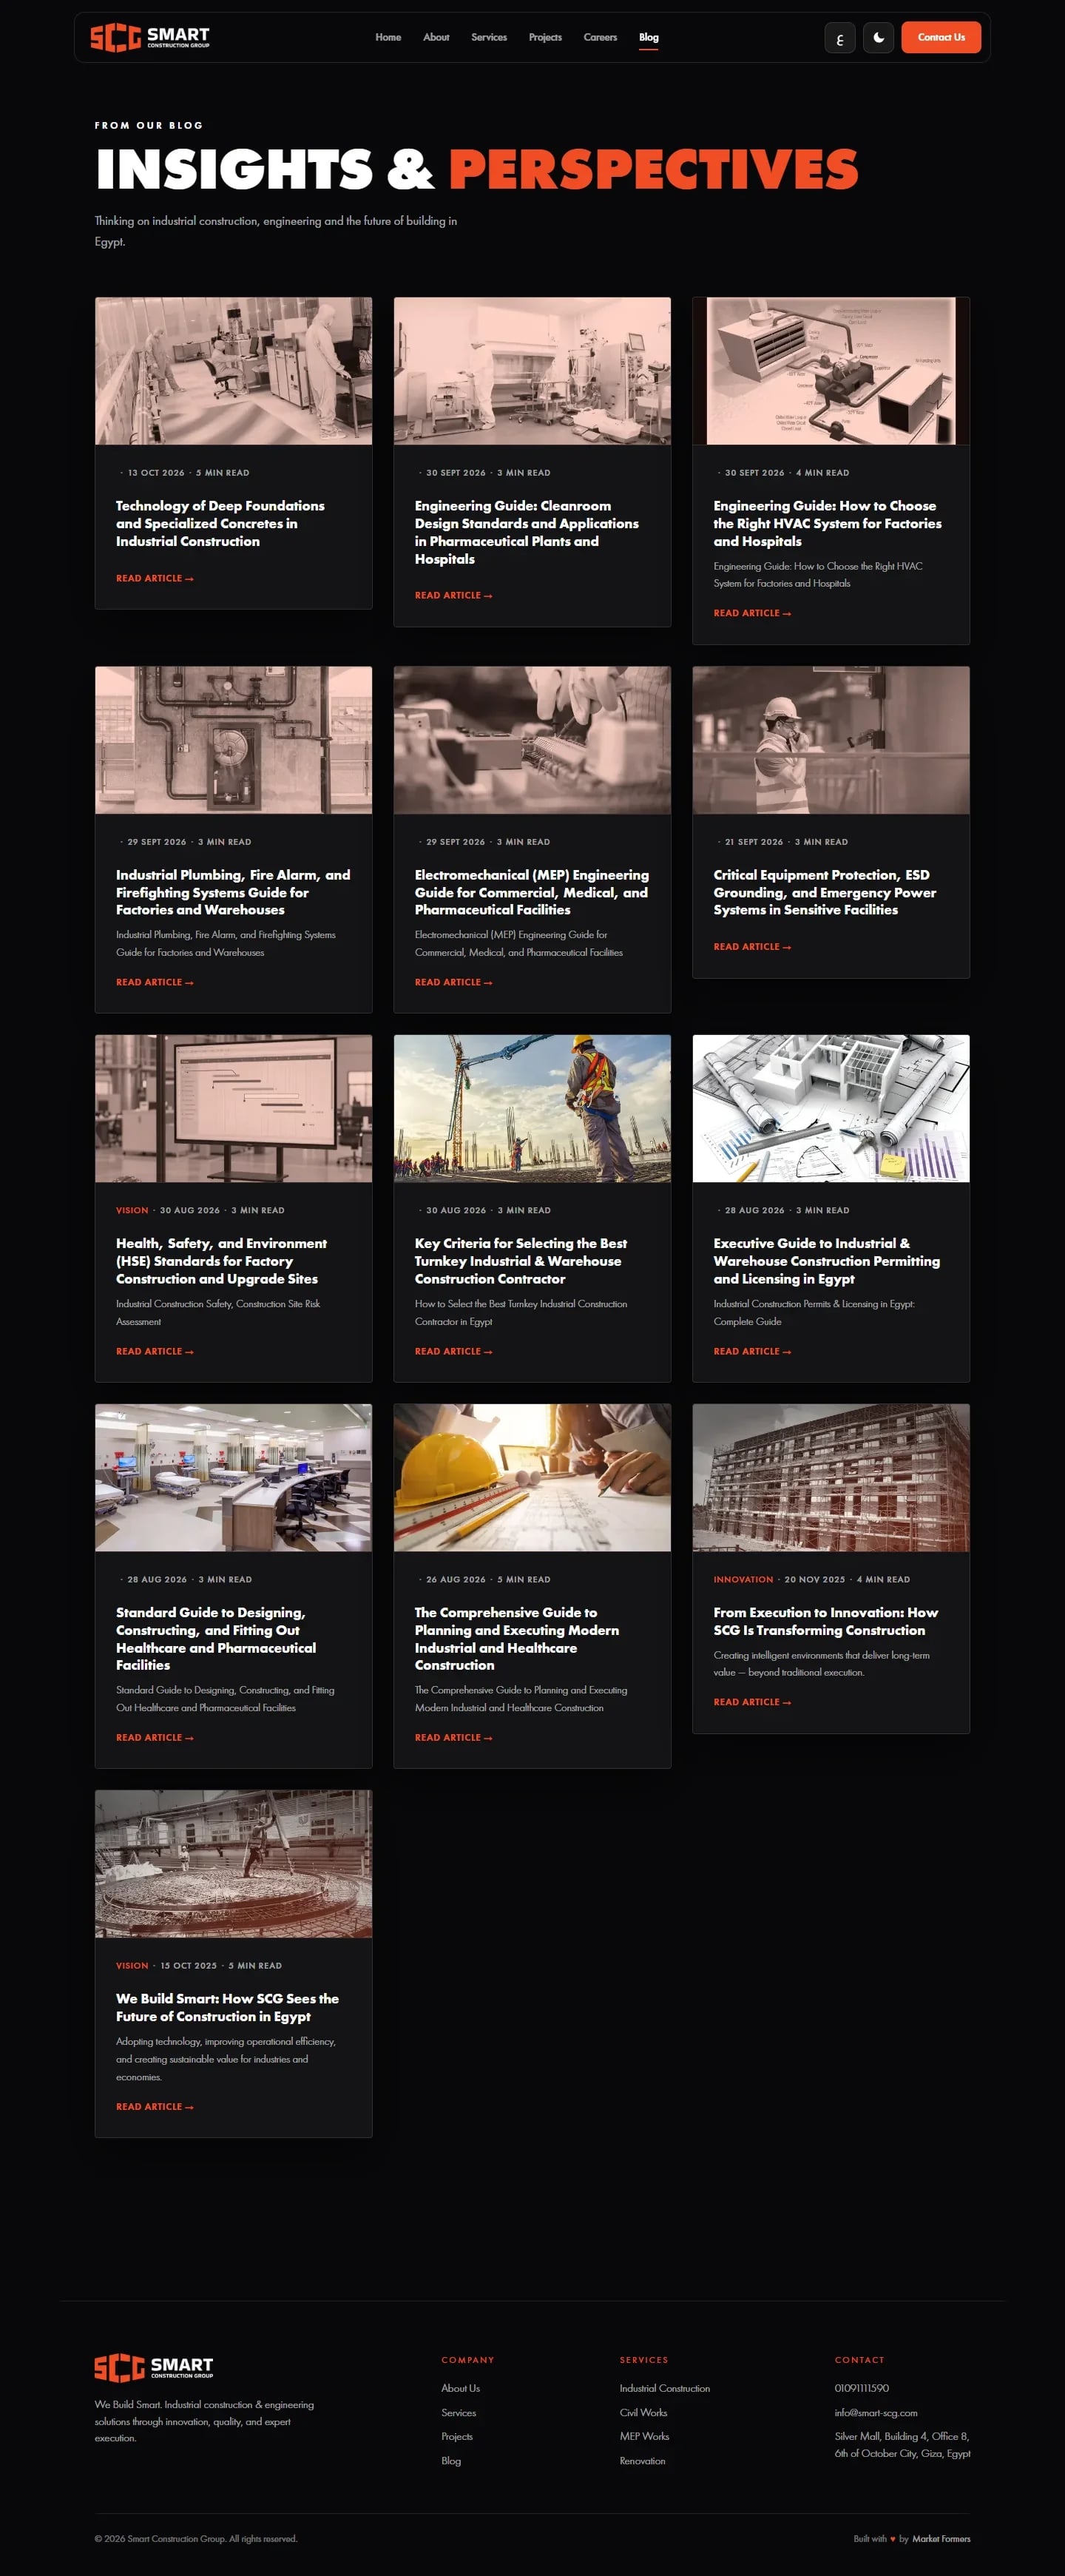Switch language with the Arabic letter button
The image size is (1065, 2576).
click(840, 38)
